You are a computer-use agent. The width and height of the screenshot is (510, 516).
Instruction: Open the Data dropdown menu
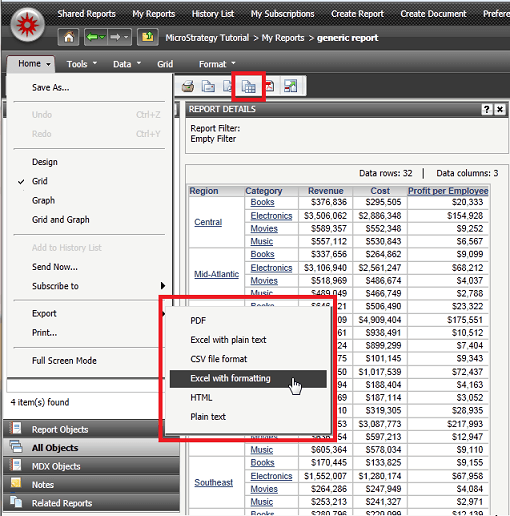click(127, 64)
